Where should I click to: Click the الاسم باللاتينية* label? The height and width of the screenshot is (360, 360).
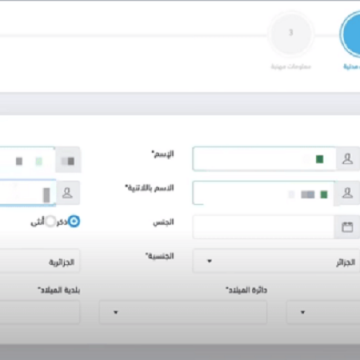point(150,188)
